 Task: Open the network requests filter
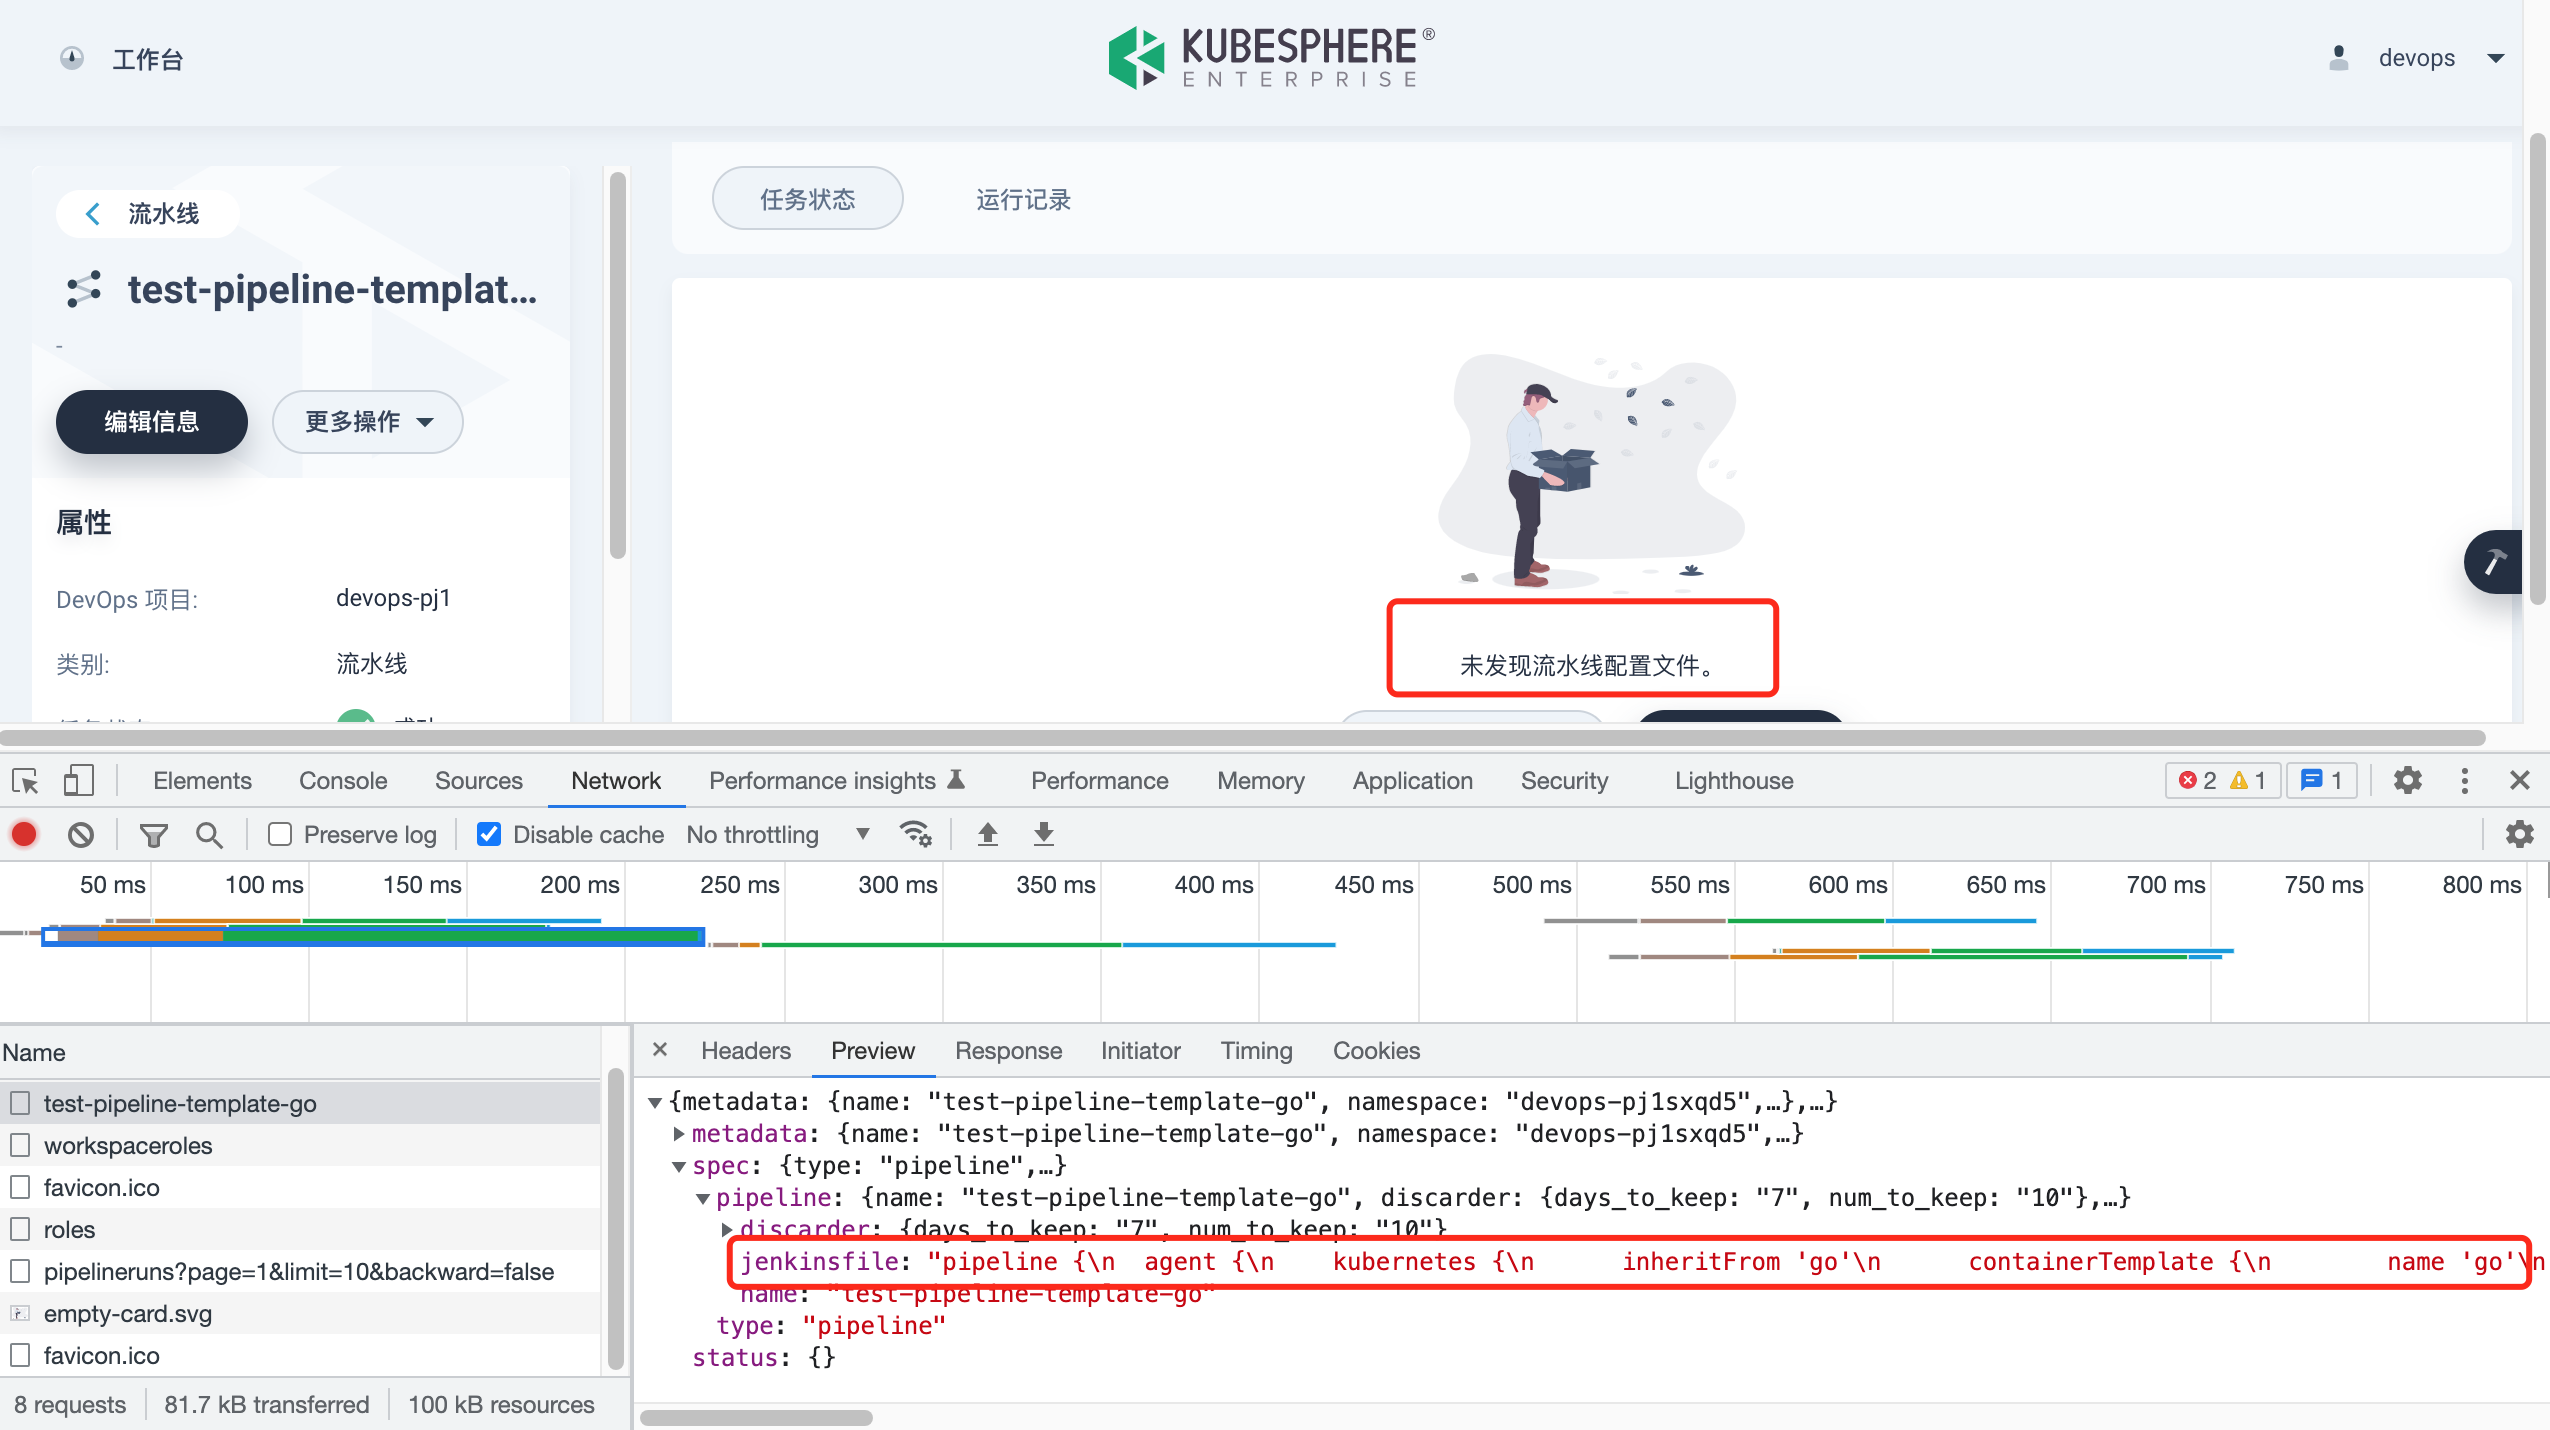pyautogui.click(x=154, y=834)
